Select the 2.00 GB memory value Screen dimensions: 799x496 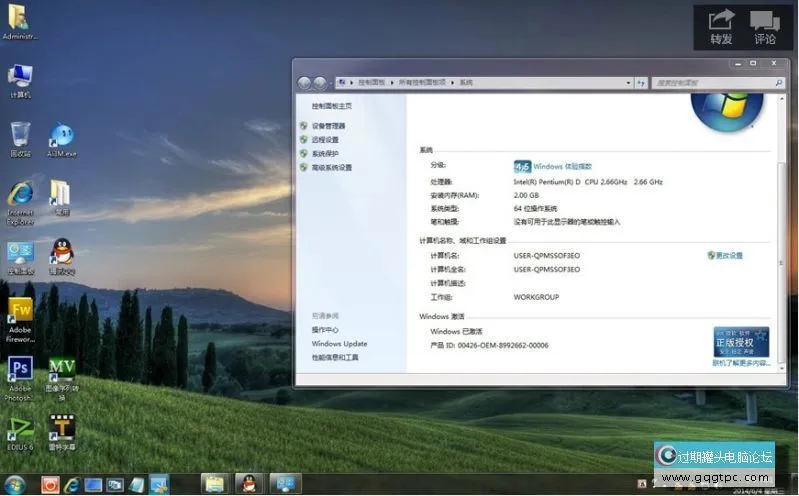click(526, 195)
